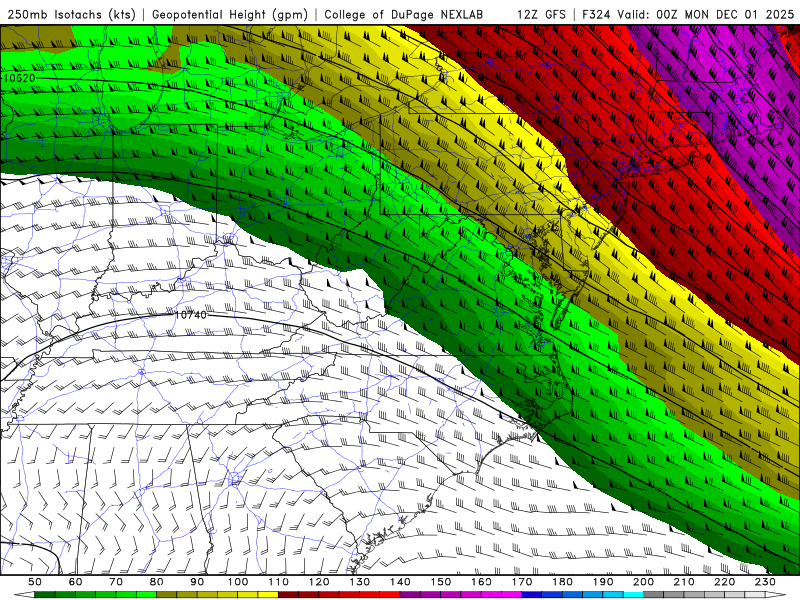Select the 'Geopotential Height (gpm)' header label
This screenshot has height=600, width=800.
(x=230, y=14)
